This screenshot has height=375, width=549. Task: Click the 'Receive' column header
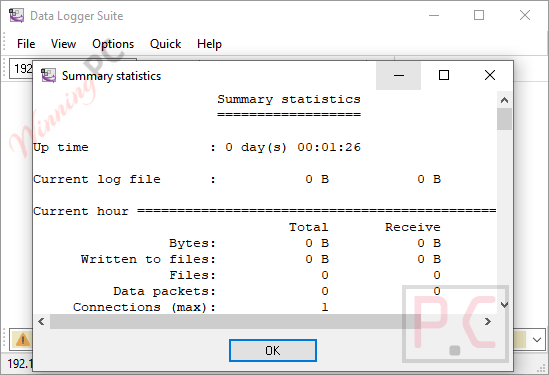412,227
